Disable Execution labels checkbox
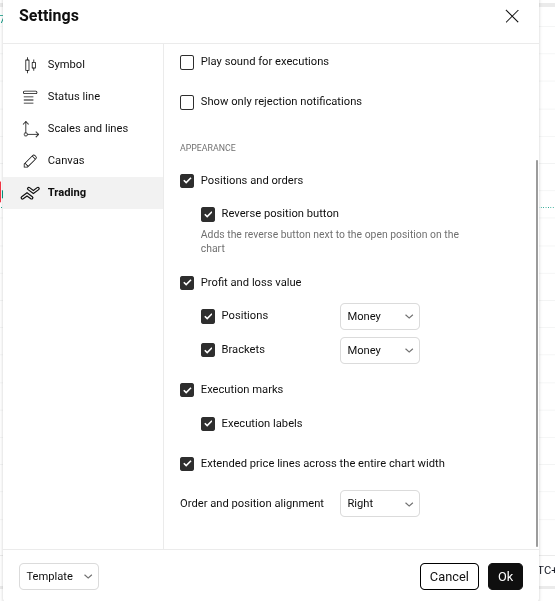Screen dimensions: 555x601 (208, 424)
